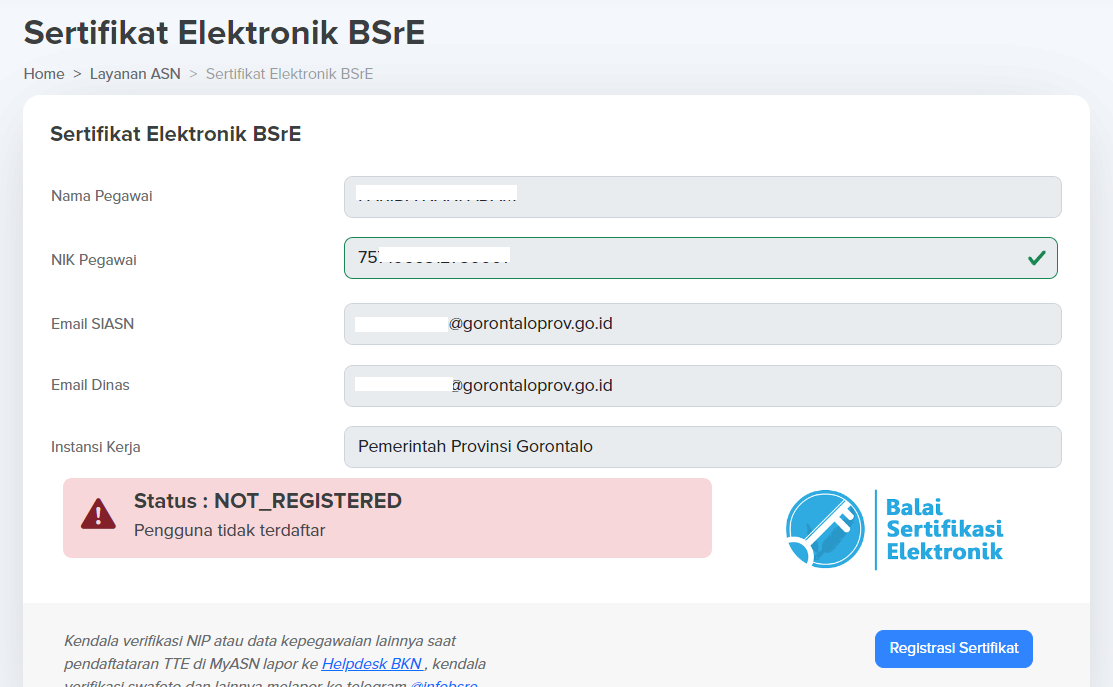Open the Helpdesk BKN link
1113x687 pixels.
pyautogui.click(x=372, y=664)
